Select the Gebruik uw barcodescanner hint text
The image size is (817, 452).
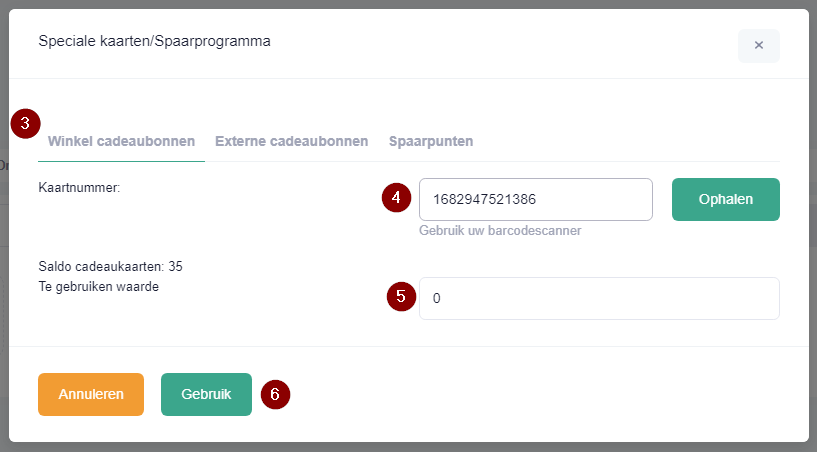500,230
